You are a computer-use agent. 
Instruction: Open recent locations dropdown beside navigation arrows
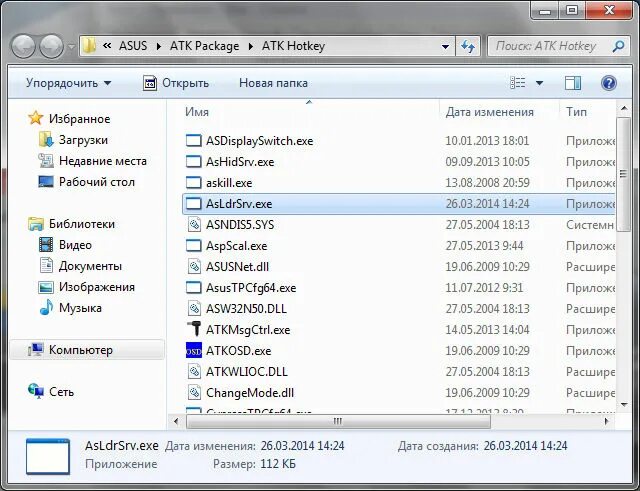point(71,47)
